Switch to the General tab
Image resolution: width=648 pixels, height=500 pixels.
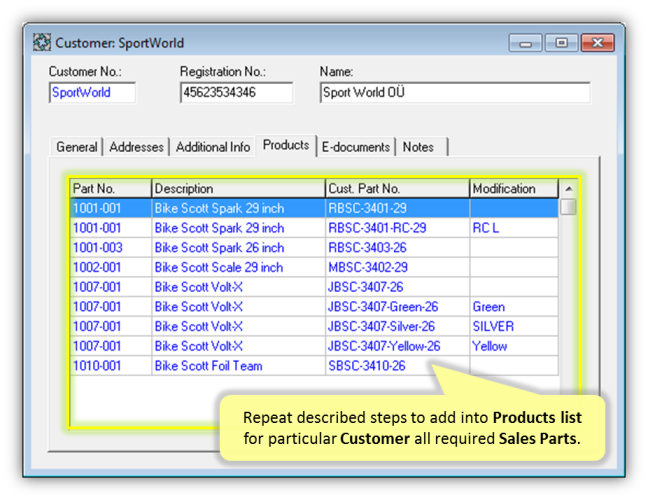(77, 147)
